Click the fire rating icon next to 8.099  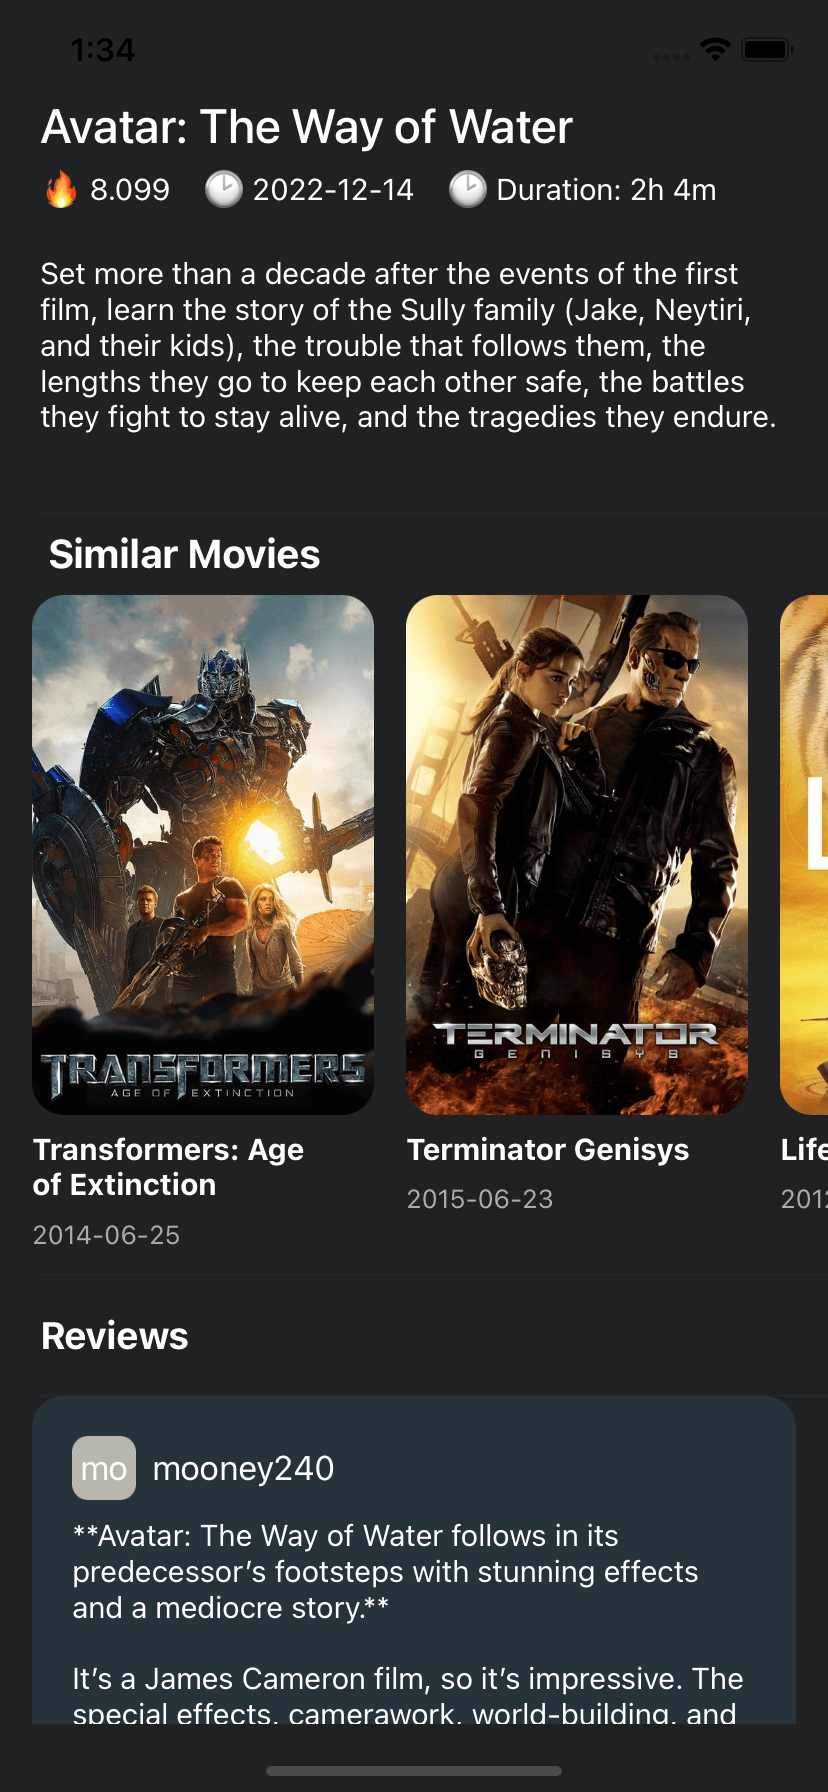[60, 189]
